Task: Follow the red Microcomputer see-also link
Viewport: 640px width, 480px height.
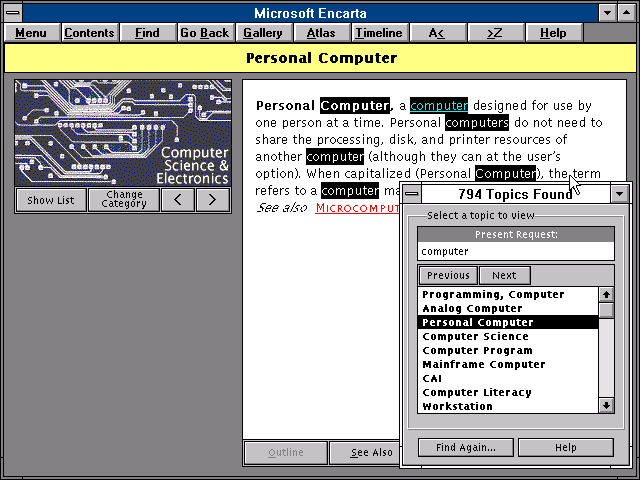Action: click(358, 208)
